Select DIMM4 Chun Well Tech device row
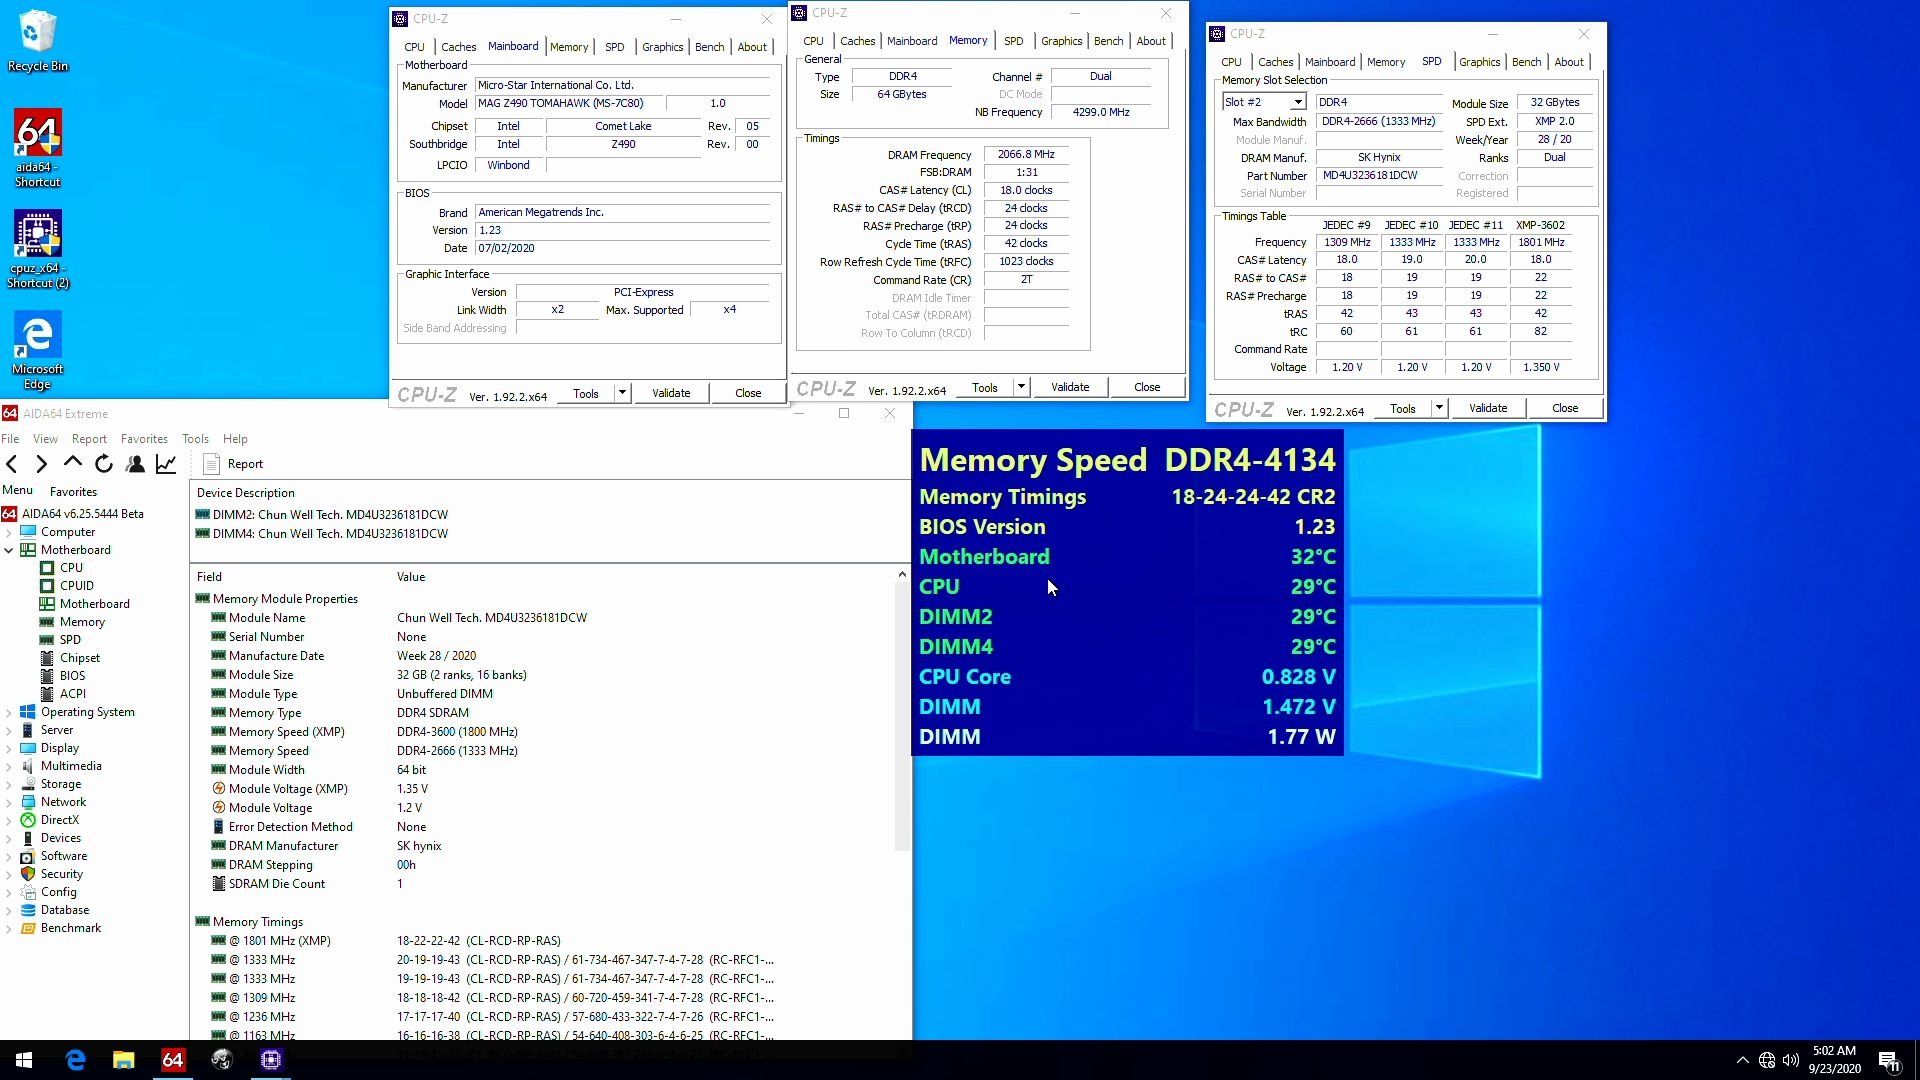 [322, 534]
